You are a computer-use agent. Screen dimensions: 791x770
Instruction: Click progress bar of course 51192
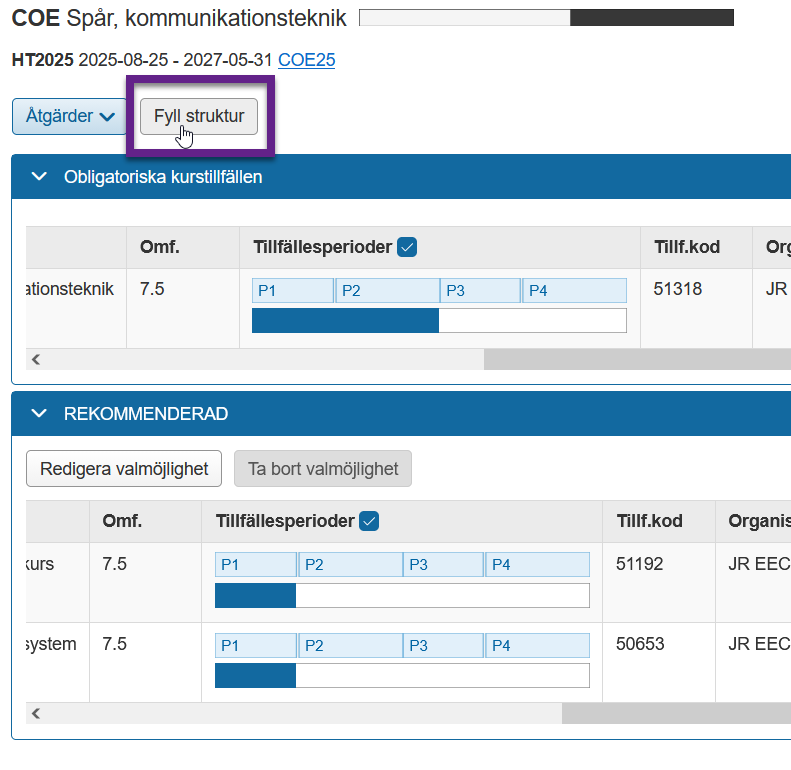402,596
